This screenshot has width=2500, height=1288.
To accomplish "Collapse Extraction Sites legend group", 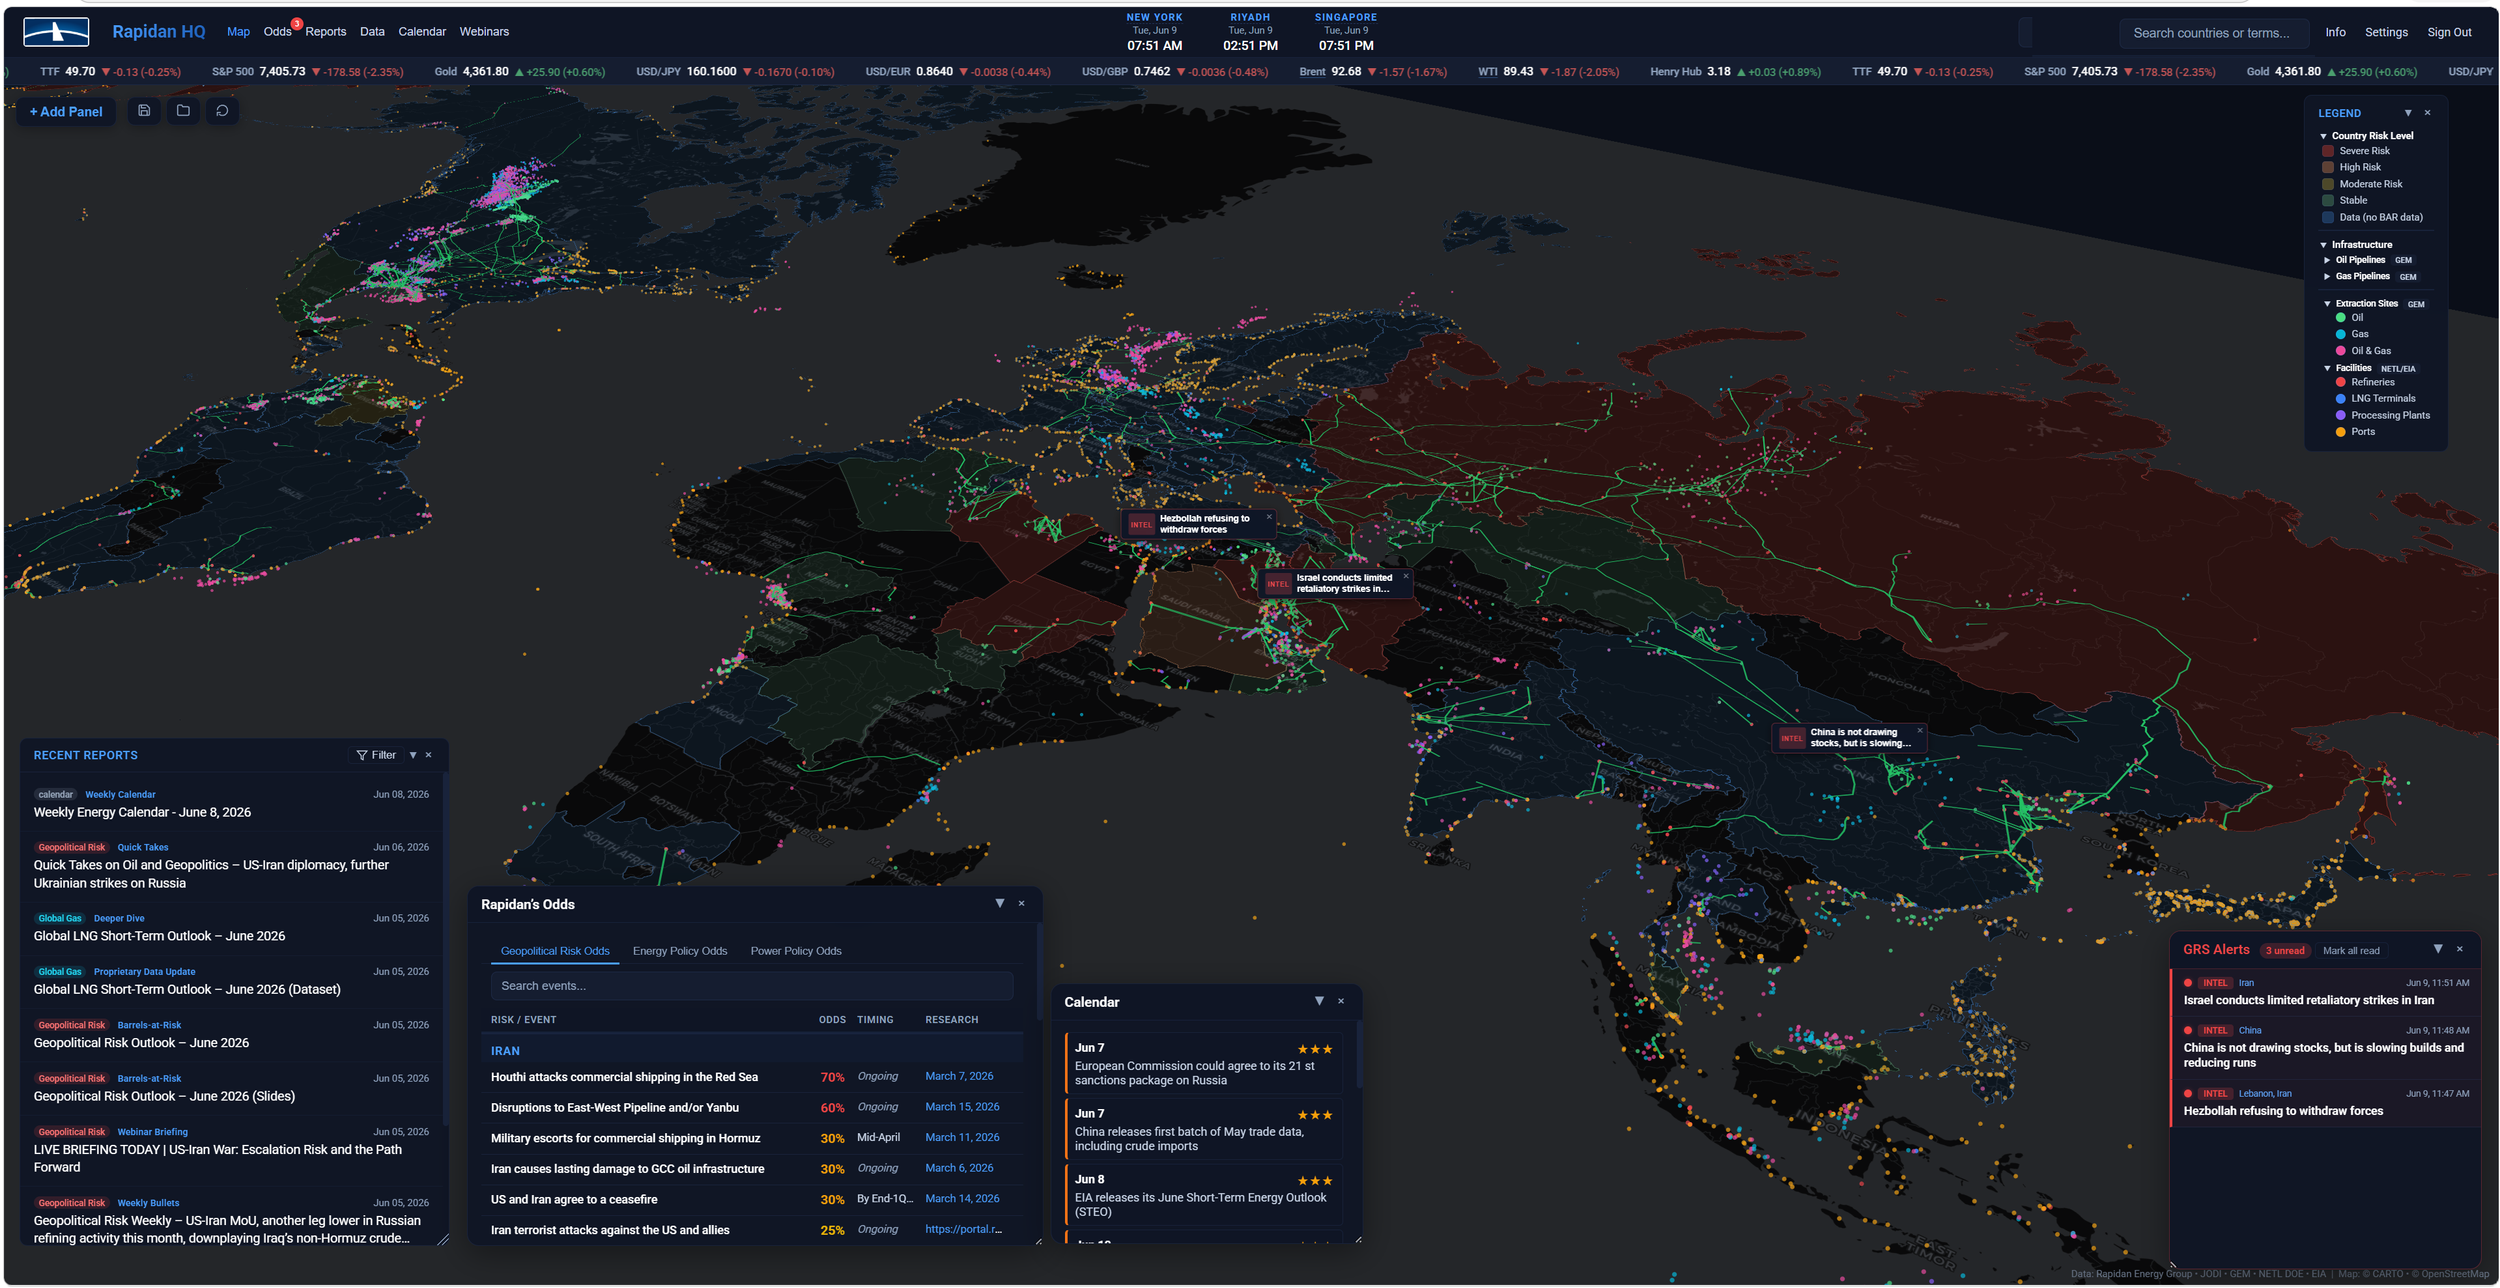I will click(x=2327, y=303).
